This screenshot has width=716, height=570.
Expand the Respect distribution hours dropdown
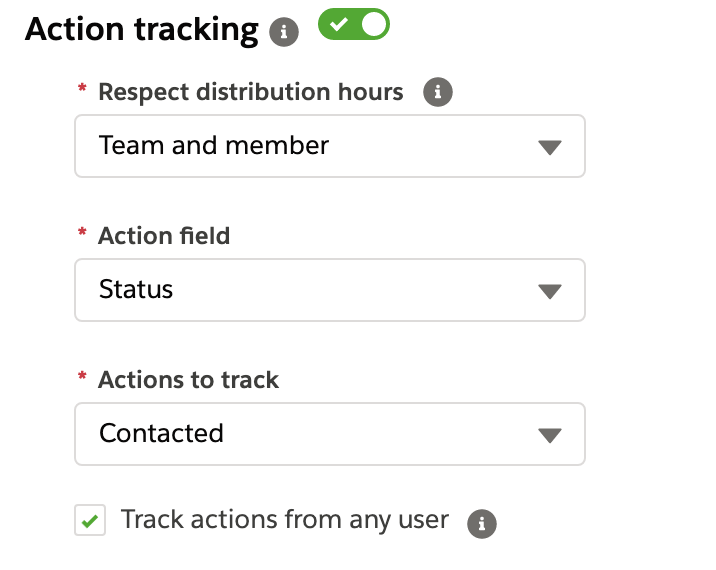pos(330,146)
